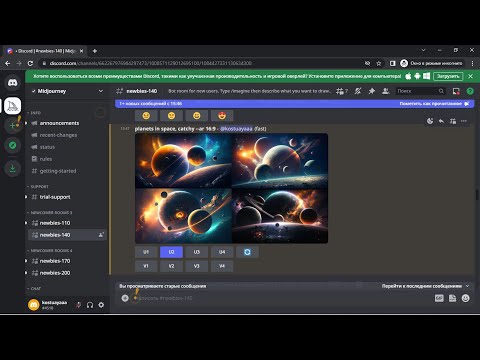Click the browser bookmark star icon
Image resolution: width=480 pixels, height=360 pixels.
pos(379,63)
